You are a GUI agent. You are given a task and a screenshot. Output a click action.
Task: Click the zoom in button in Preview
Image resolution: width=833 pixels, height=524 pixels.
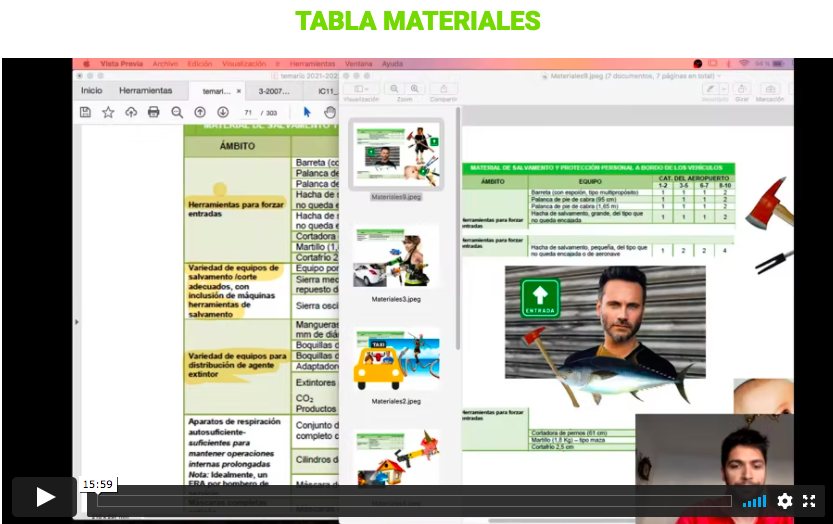point(414,89)
